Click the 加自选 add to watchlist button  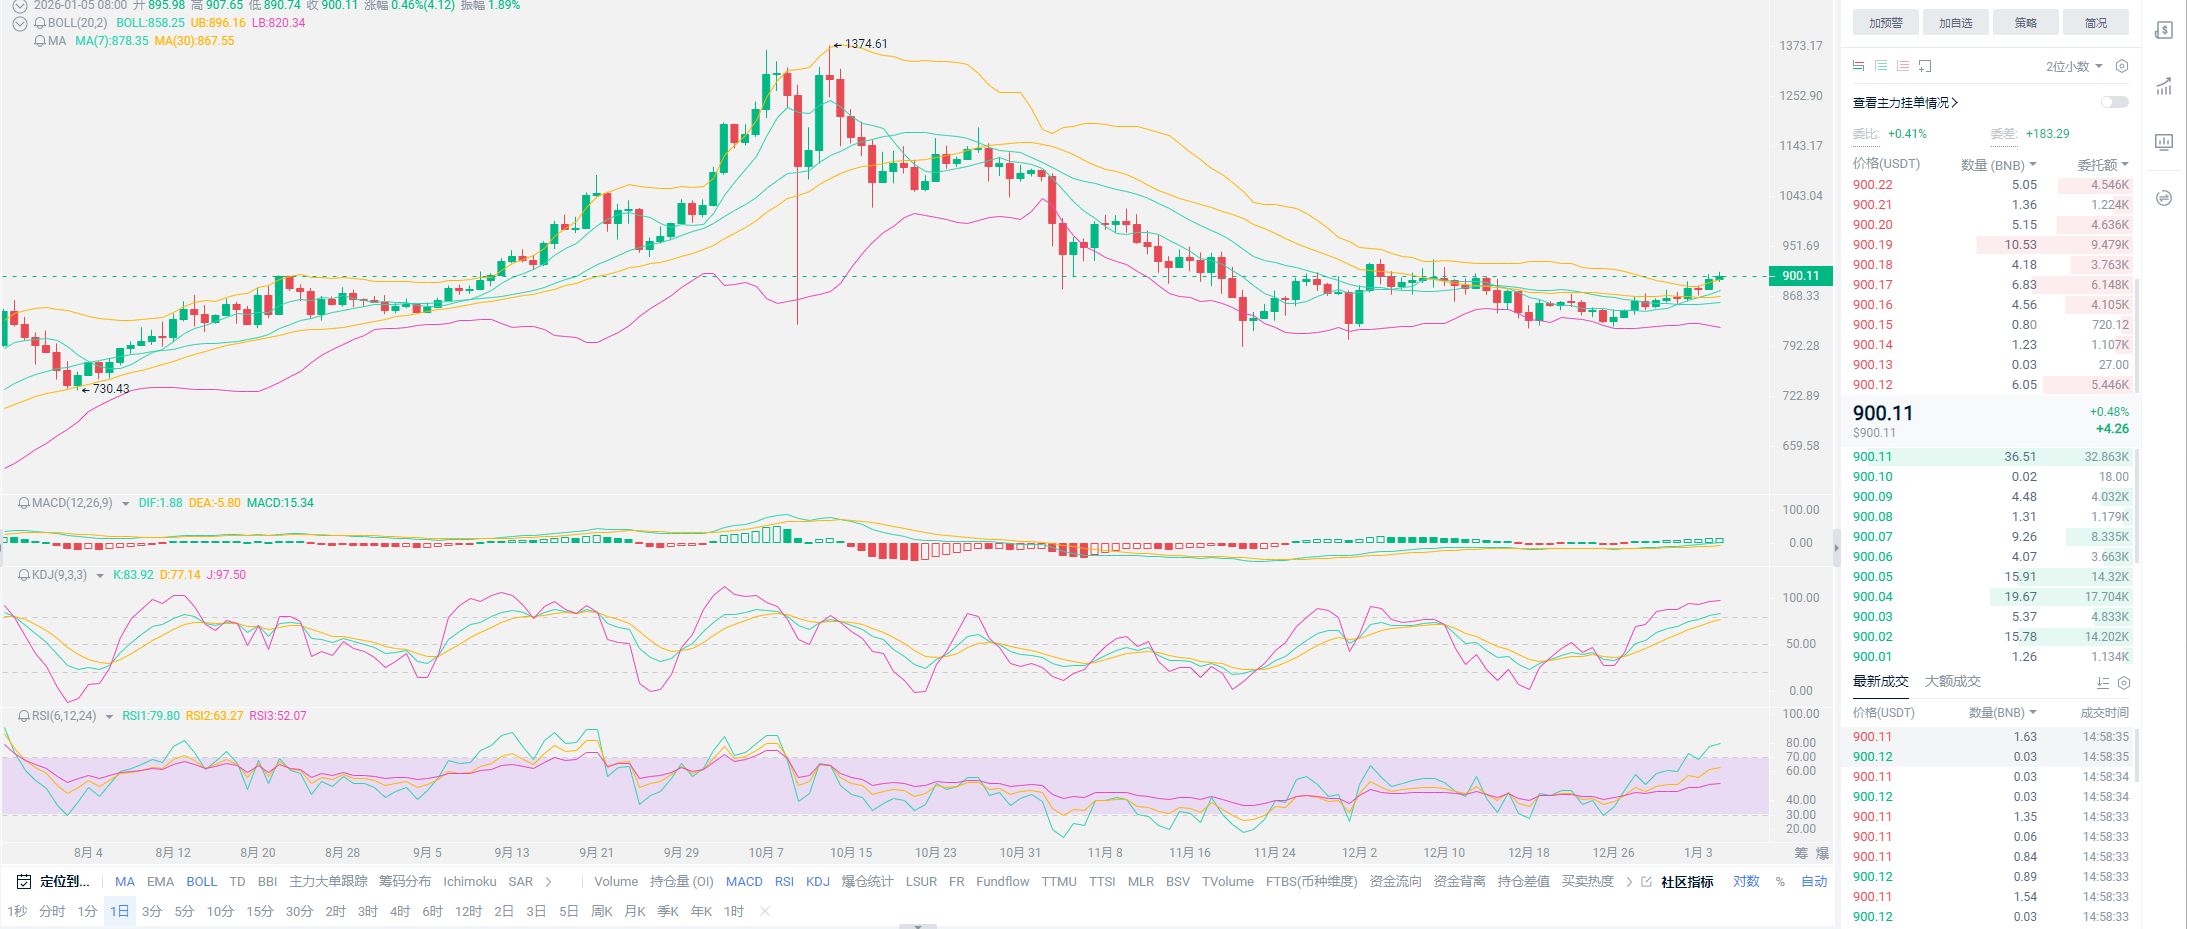pyautogui.click(x=1955, y=23)
